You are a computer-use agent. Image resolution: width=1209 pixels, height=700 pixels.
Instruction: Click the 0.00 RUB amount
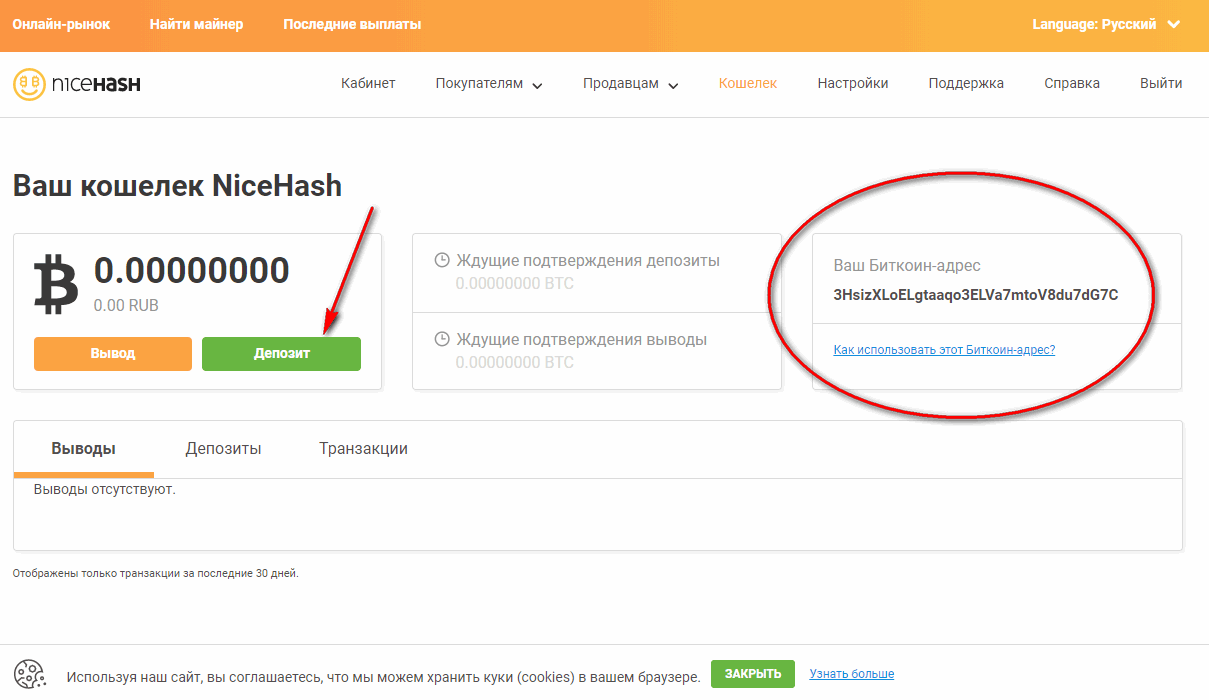(126, 306)
